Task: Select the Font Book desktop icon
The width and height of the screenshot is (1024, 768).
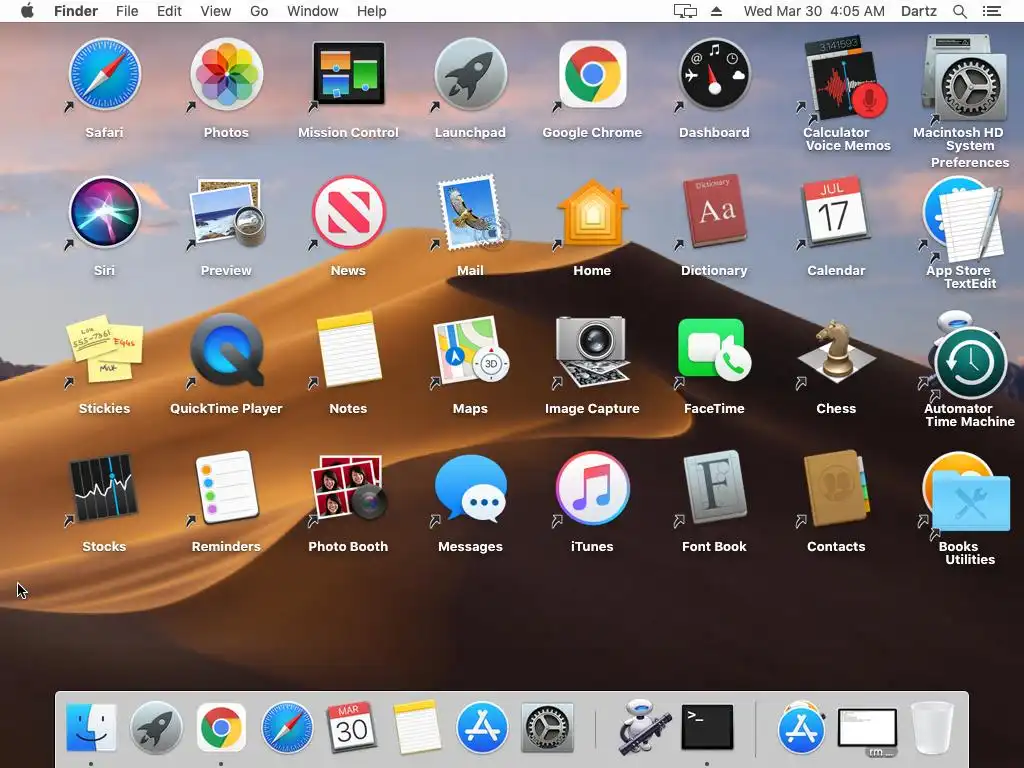Action: pyautogui.click(x=714, y=488)
